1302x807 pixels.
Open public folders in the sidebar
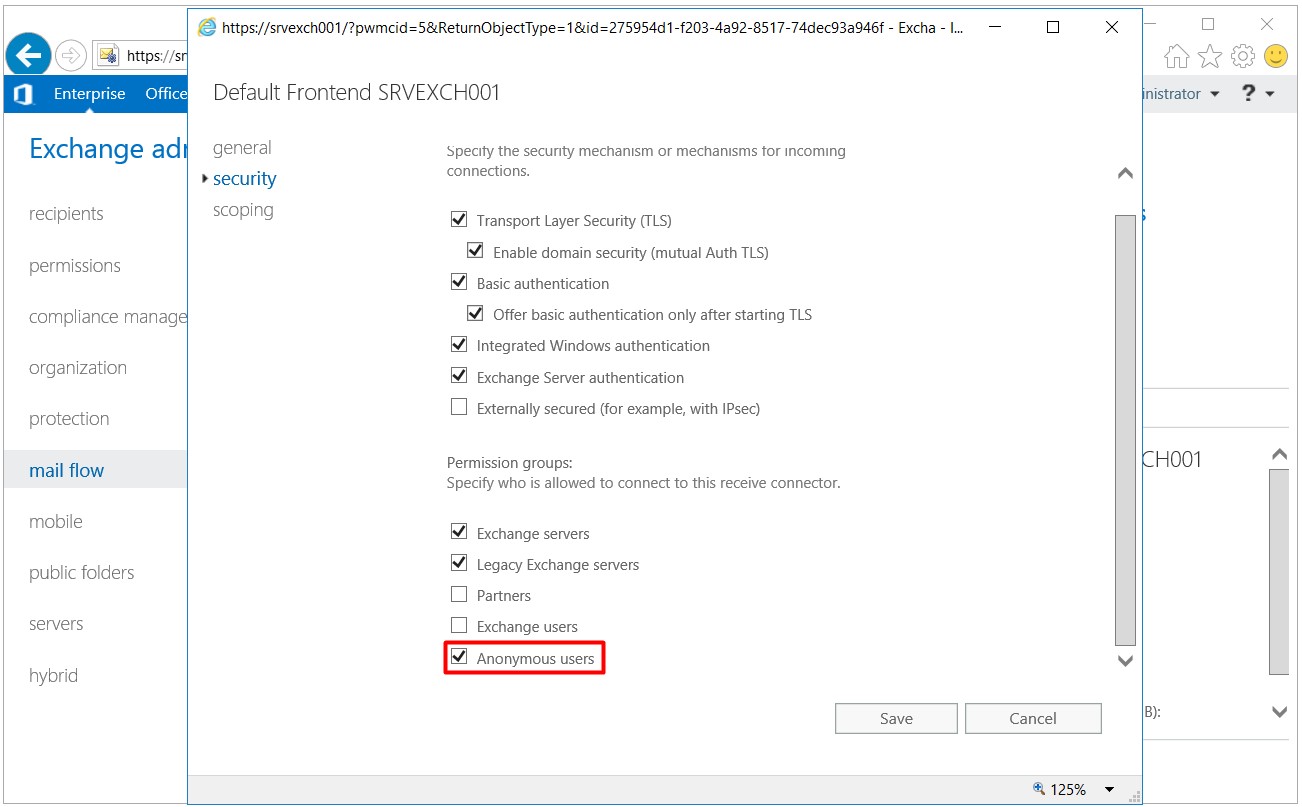(x=81, y=573)
